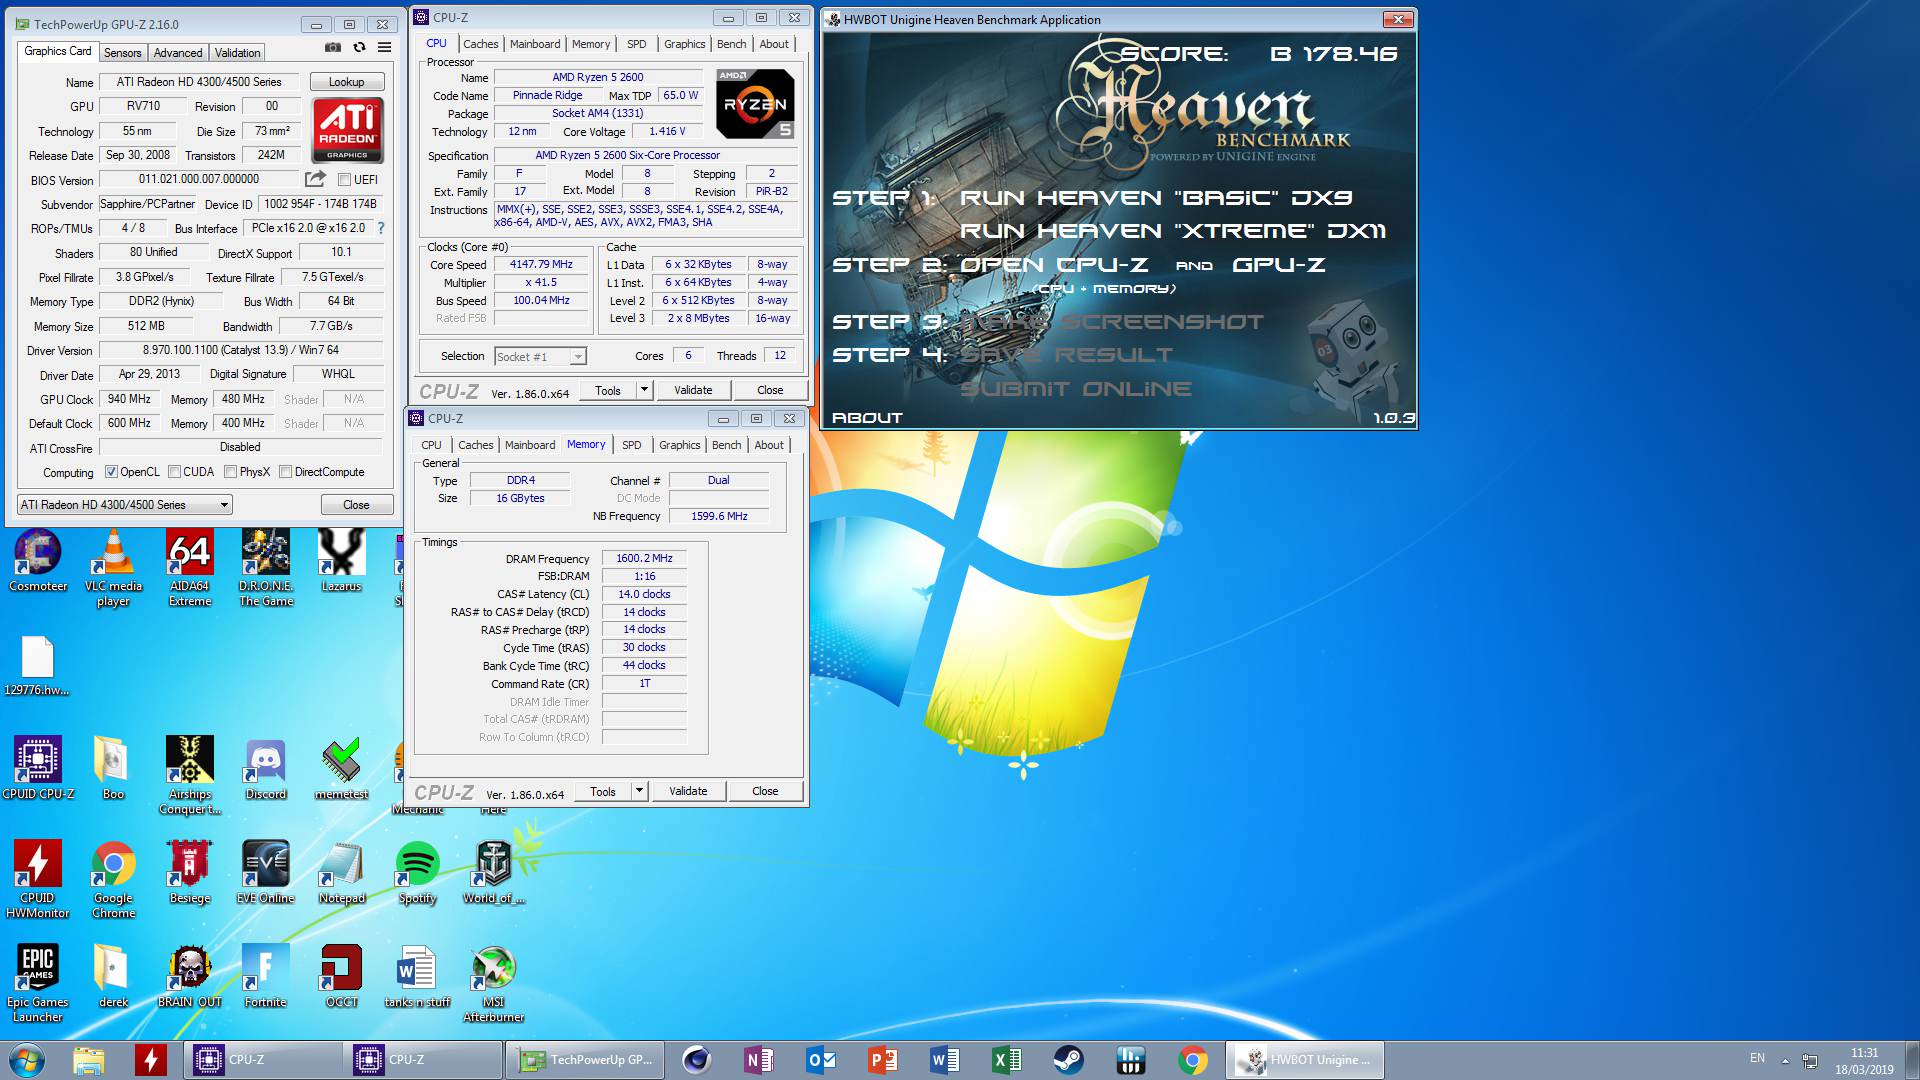Toggle the UEFI checkbox in GPU-Z
1920x1080 pixels.
345,180
